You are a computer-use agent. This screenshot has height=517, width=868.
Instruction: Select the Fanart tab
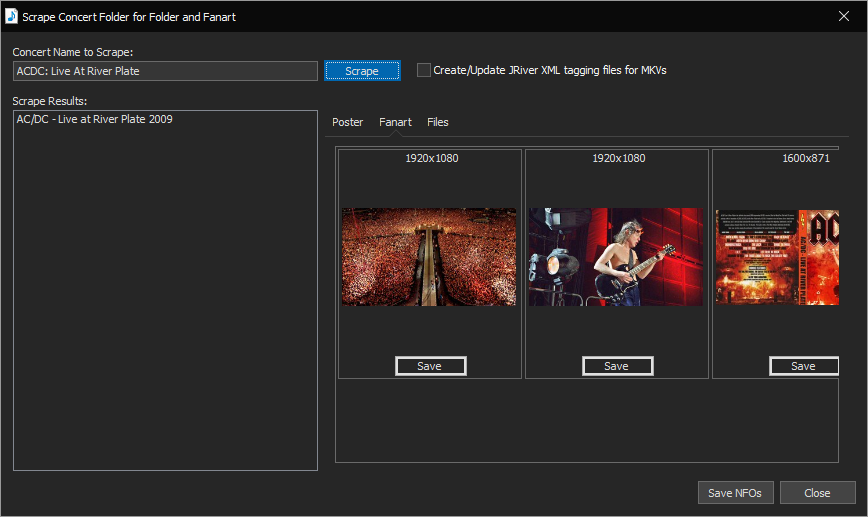click(x=395, y=122)
